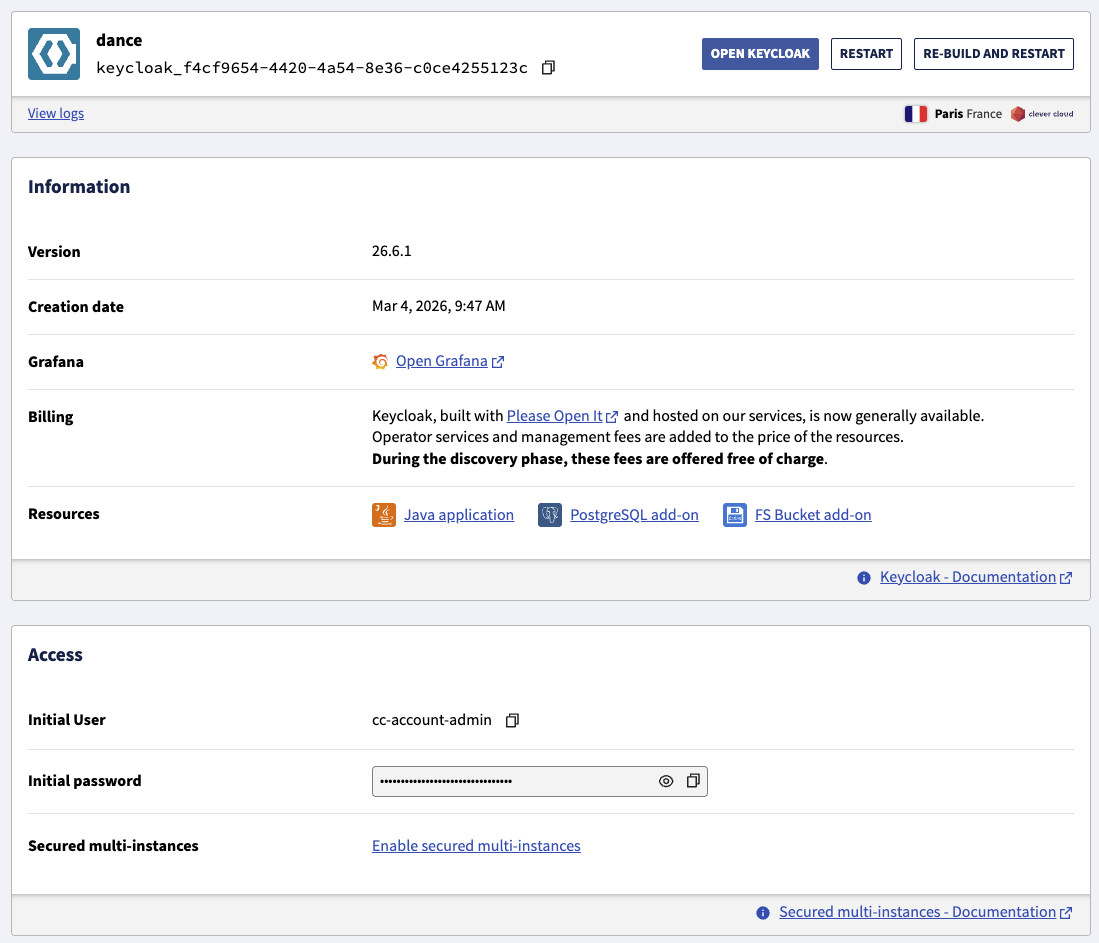Click the FS Bucket floppy icon
1099x943 pixels.
[x=735, y=515]
